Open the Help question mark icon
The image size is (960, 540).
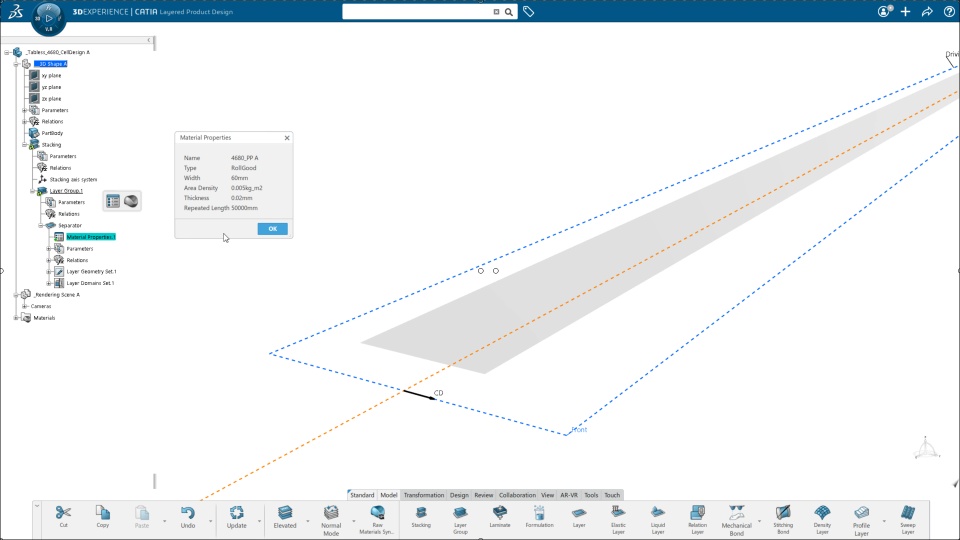coord(949,12)
